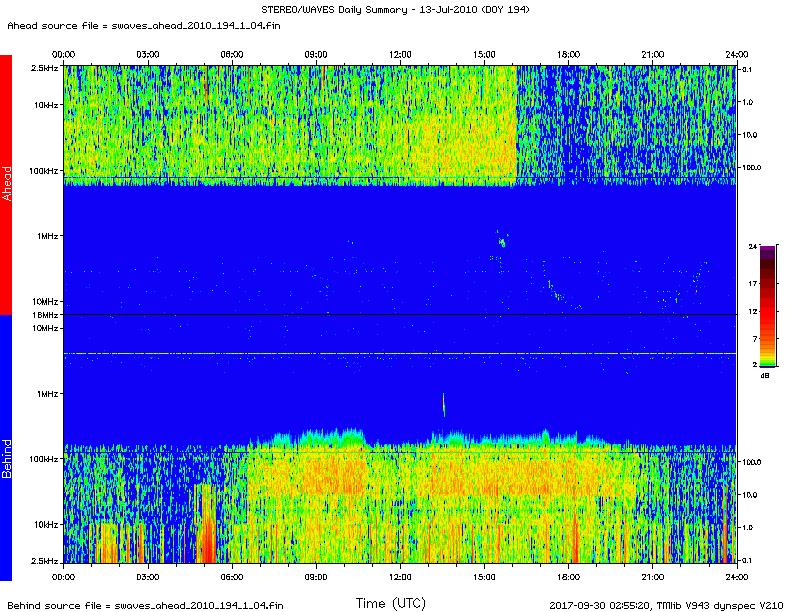Screen dimensions: 792x612
Task: Click the 24 value on the colorbar
Action: point(751,245)
